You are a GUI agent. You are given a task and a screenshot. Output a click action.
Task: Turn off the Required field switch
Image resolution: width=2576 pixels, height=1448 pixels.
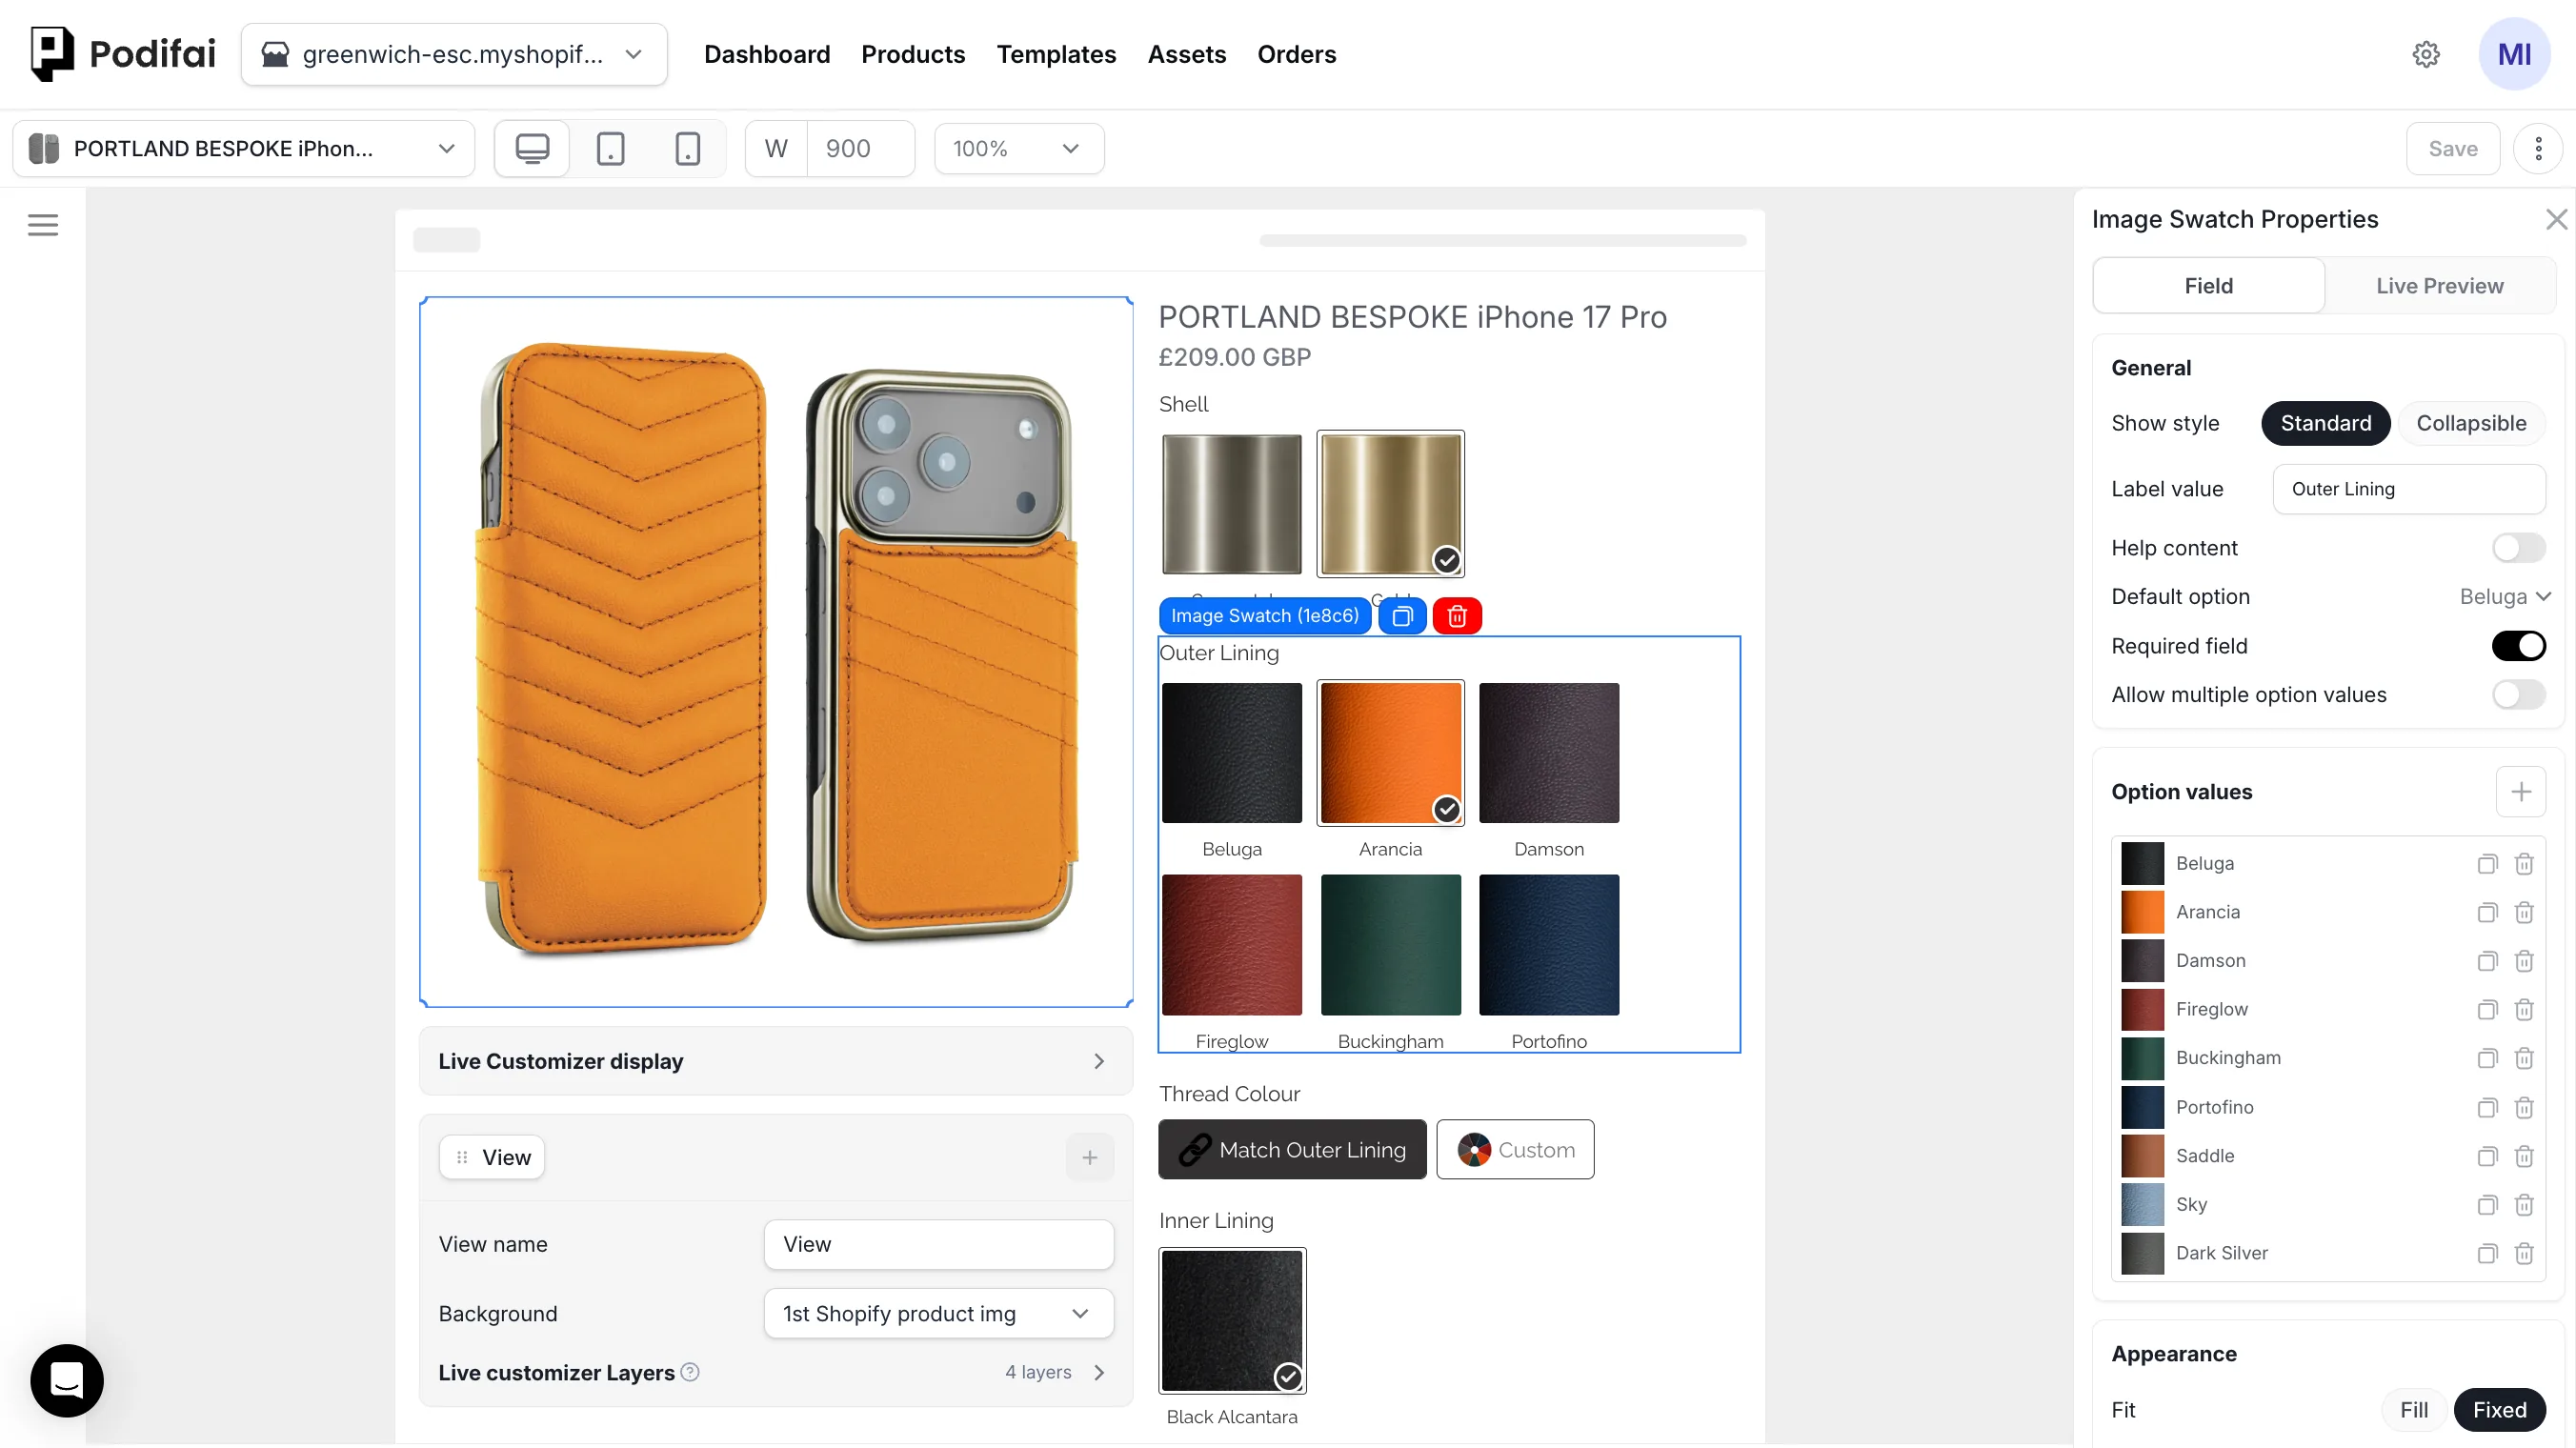(2518, 646)
